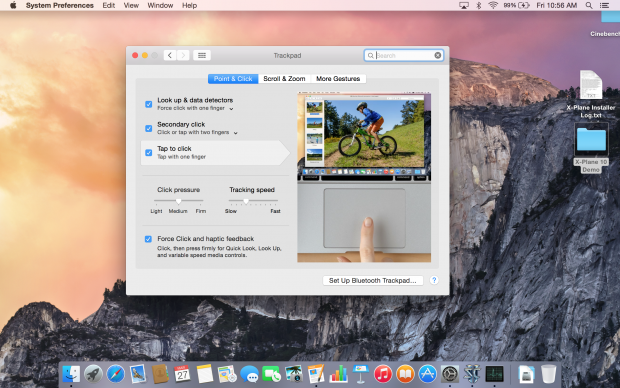
Task: Click the Tracking speed slider knob
Action: point(246,201)
